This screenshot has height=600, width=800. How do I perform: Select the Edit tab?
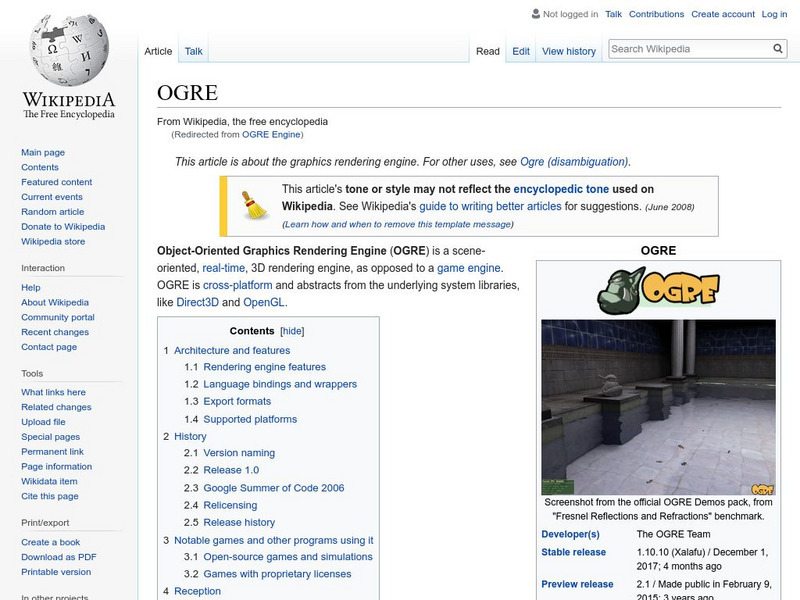point(521,50)
